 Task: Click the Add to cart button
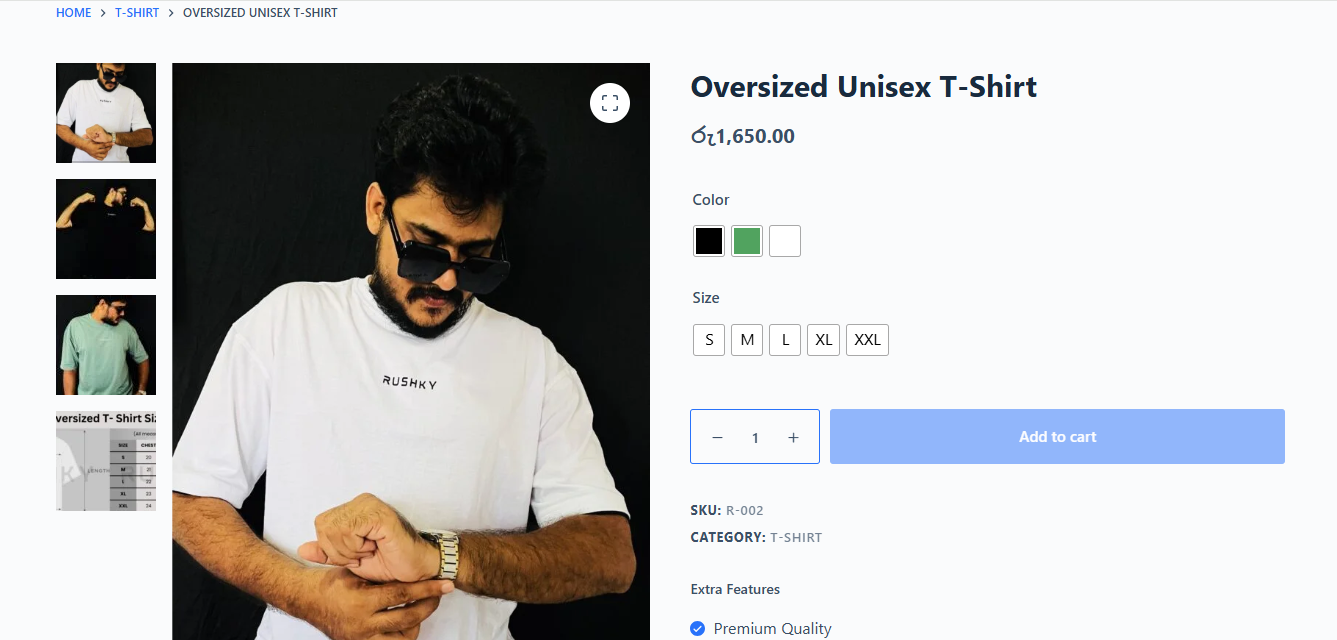[1057, 437]
